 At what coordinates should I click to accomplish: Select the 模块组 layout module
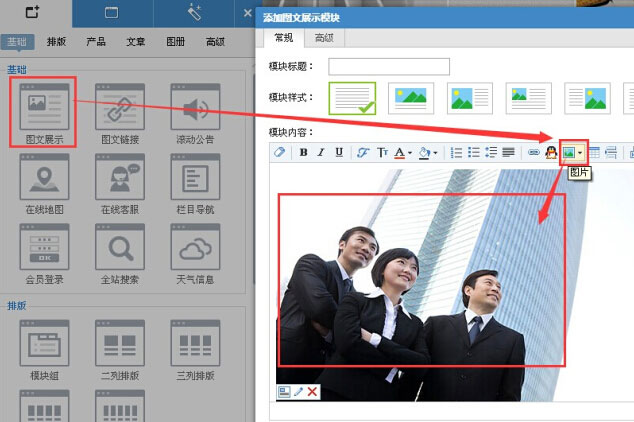[x=44, y=350]
